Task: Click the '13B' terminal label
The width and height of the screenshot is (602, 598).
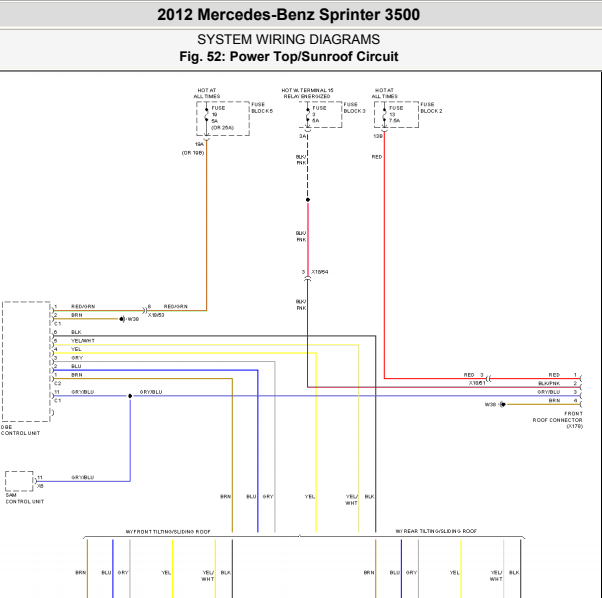Action: coord(378,136)
